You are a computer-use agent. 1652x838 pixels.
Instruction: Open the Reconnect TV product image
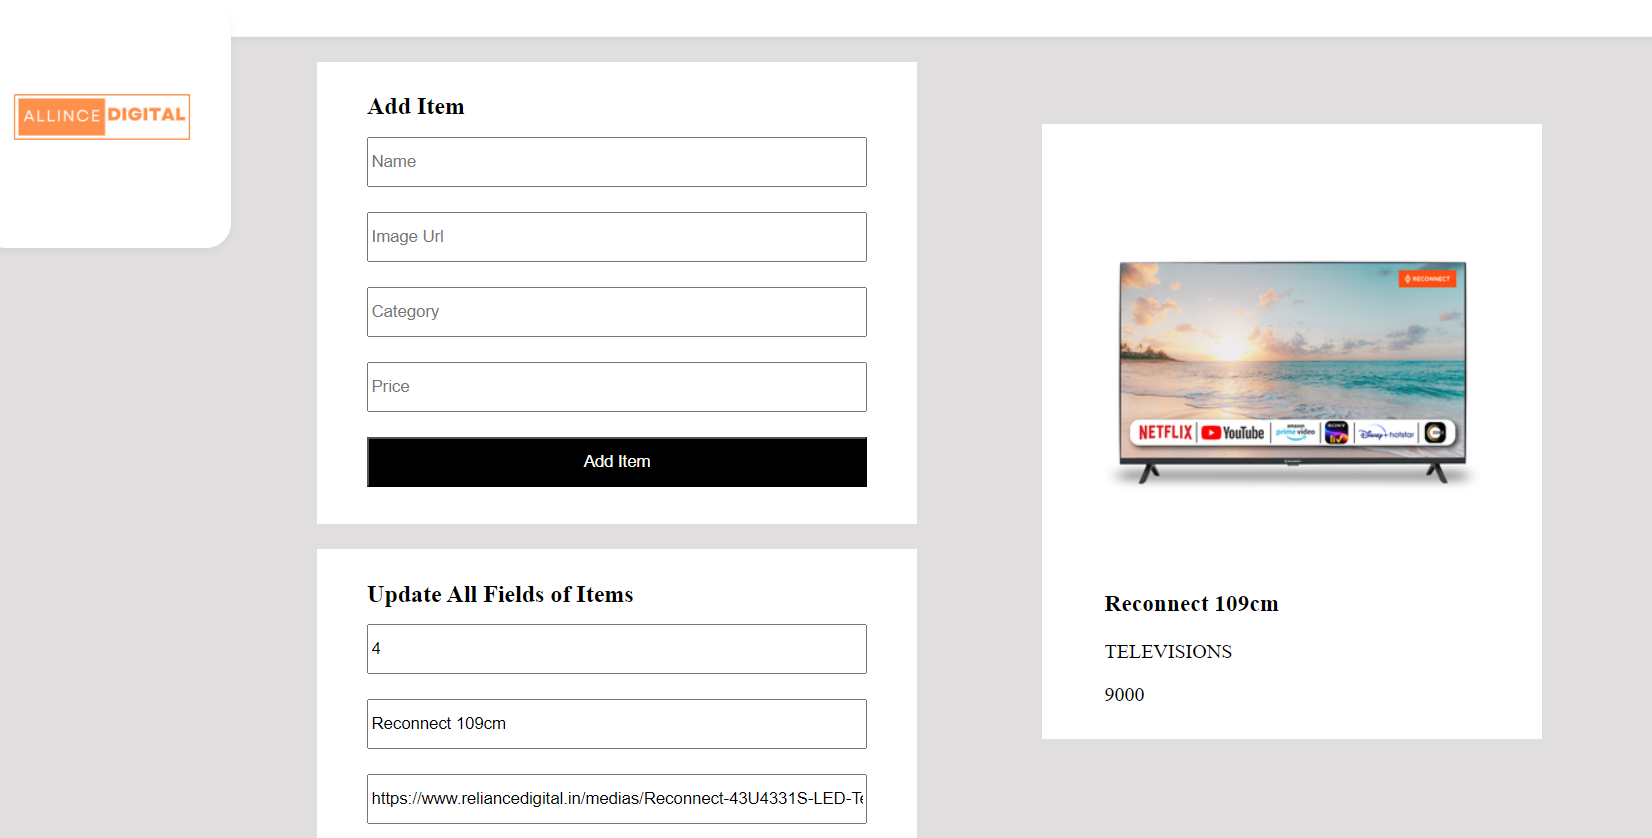tap(1292, 373)
